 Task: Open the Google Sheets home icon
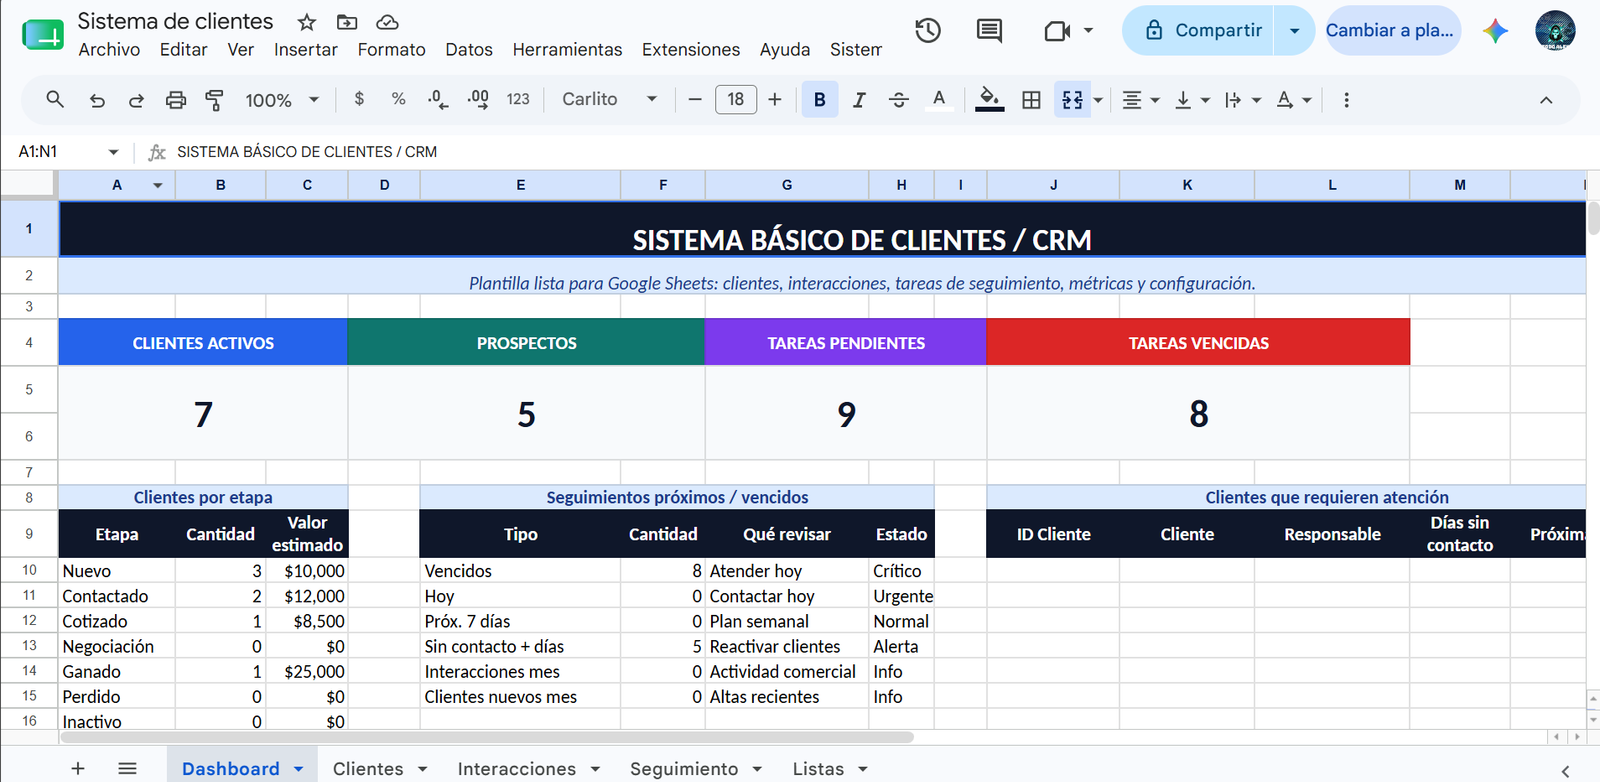tap(43, 34)
